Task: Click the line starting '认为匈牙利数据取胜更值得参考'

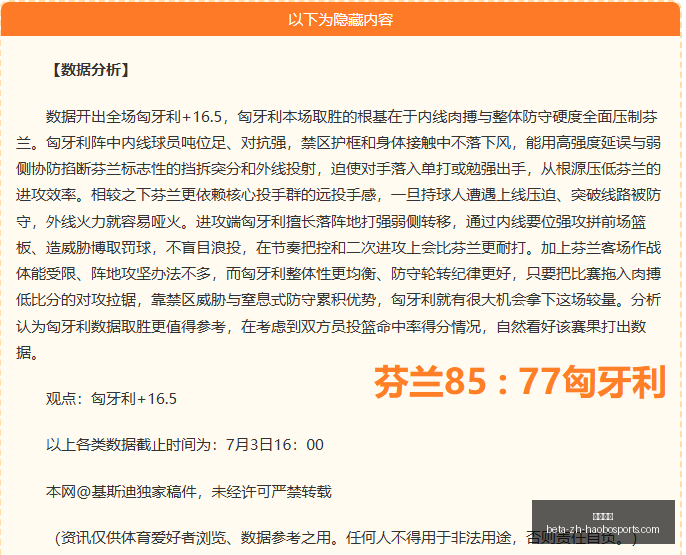Action: [331, 327]
